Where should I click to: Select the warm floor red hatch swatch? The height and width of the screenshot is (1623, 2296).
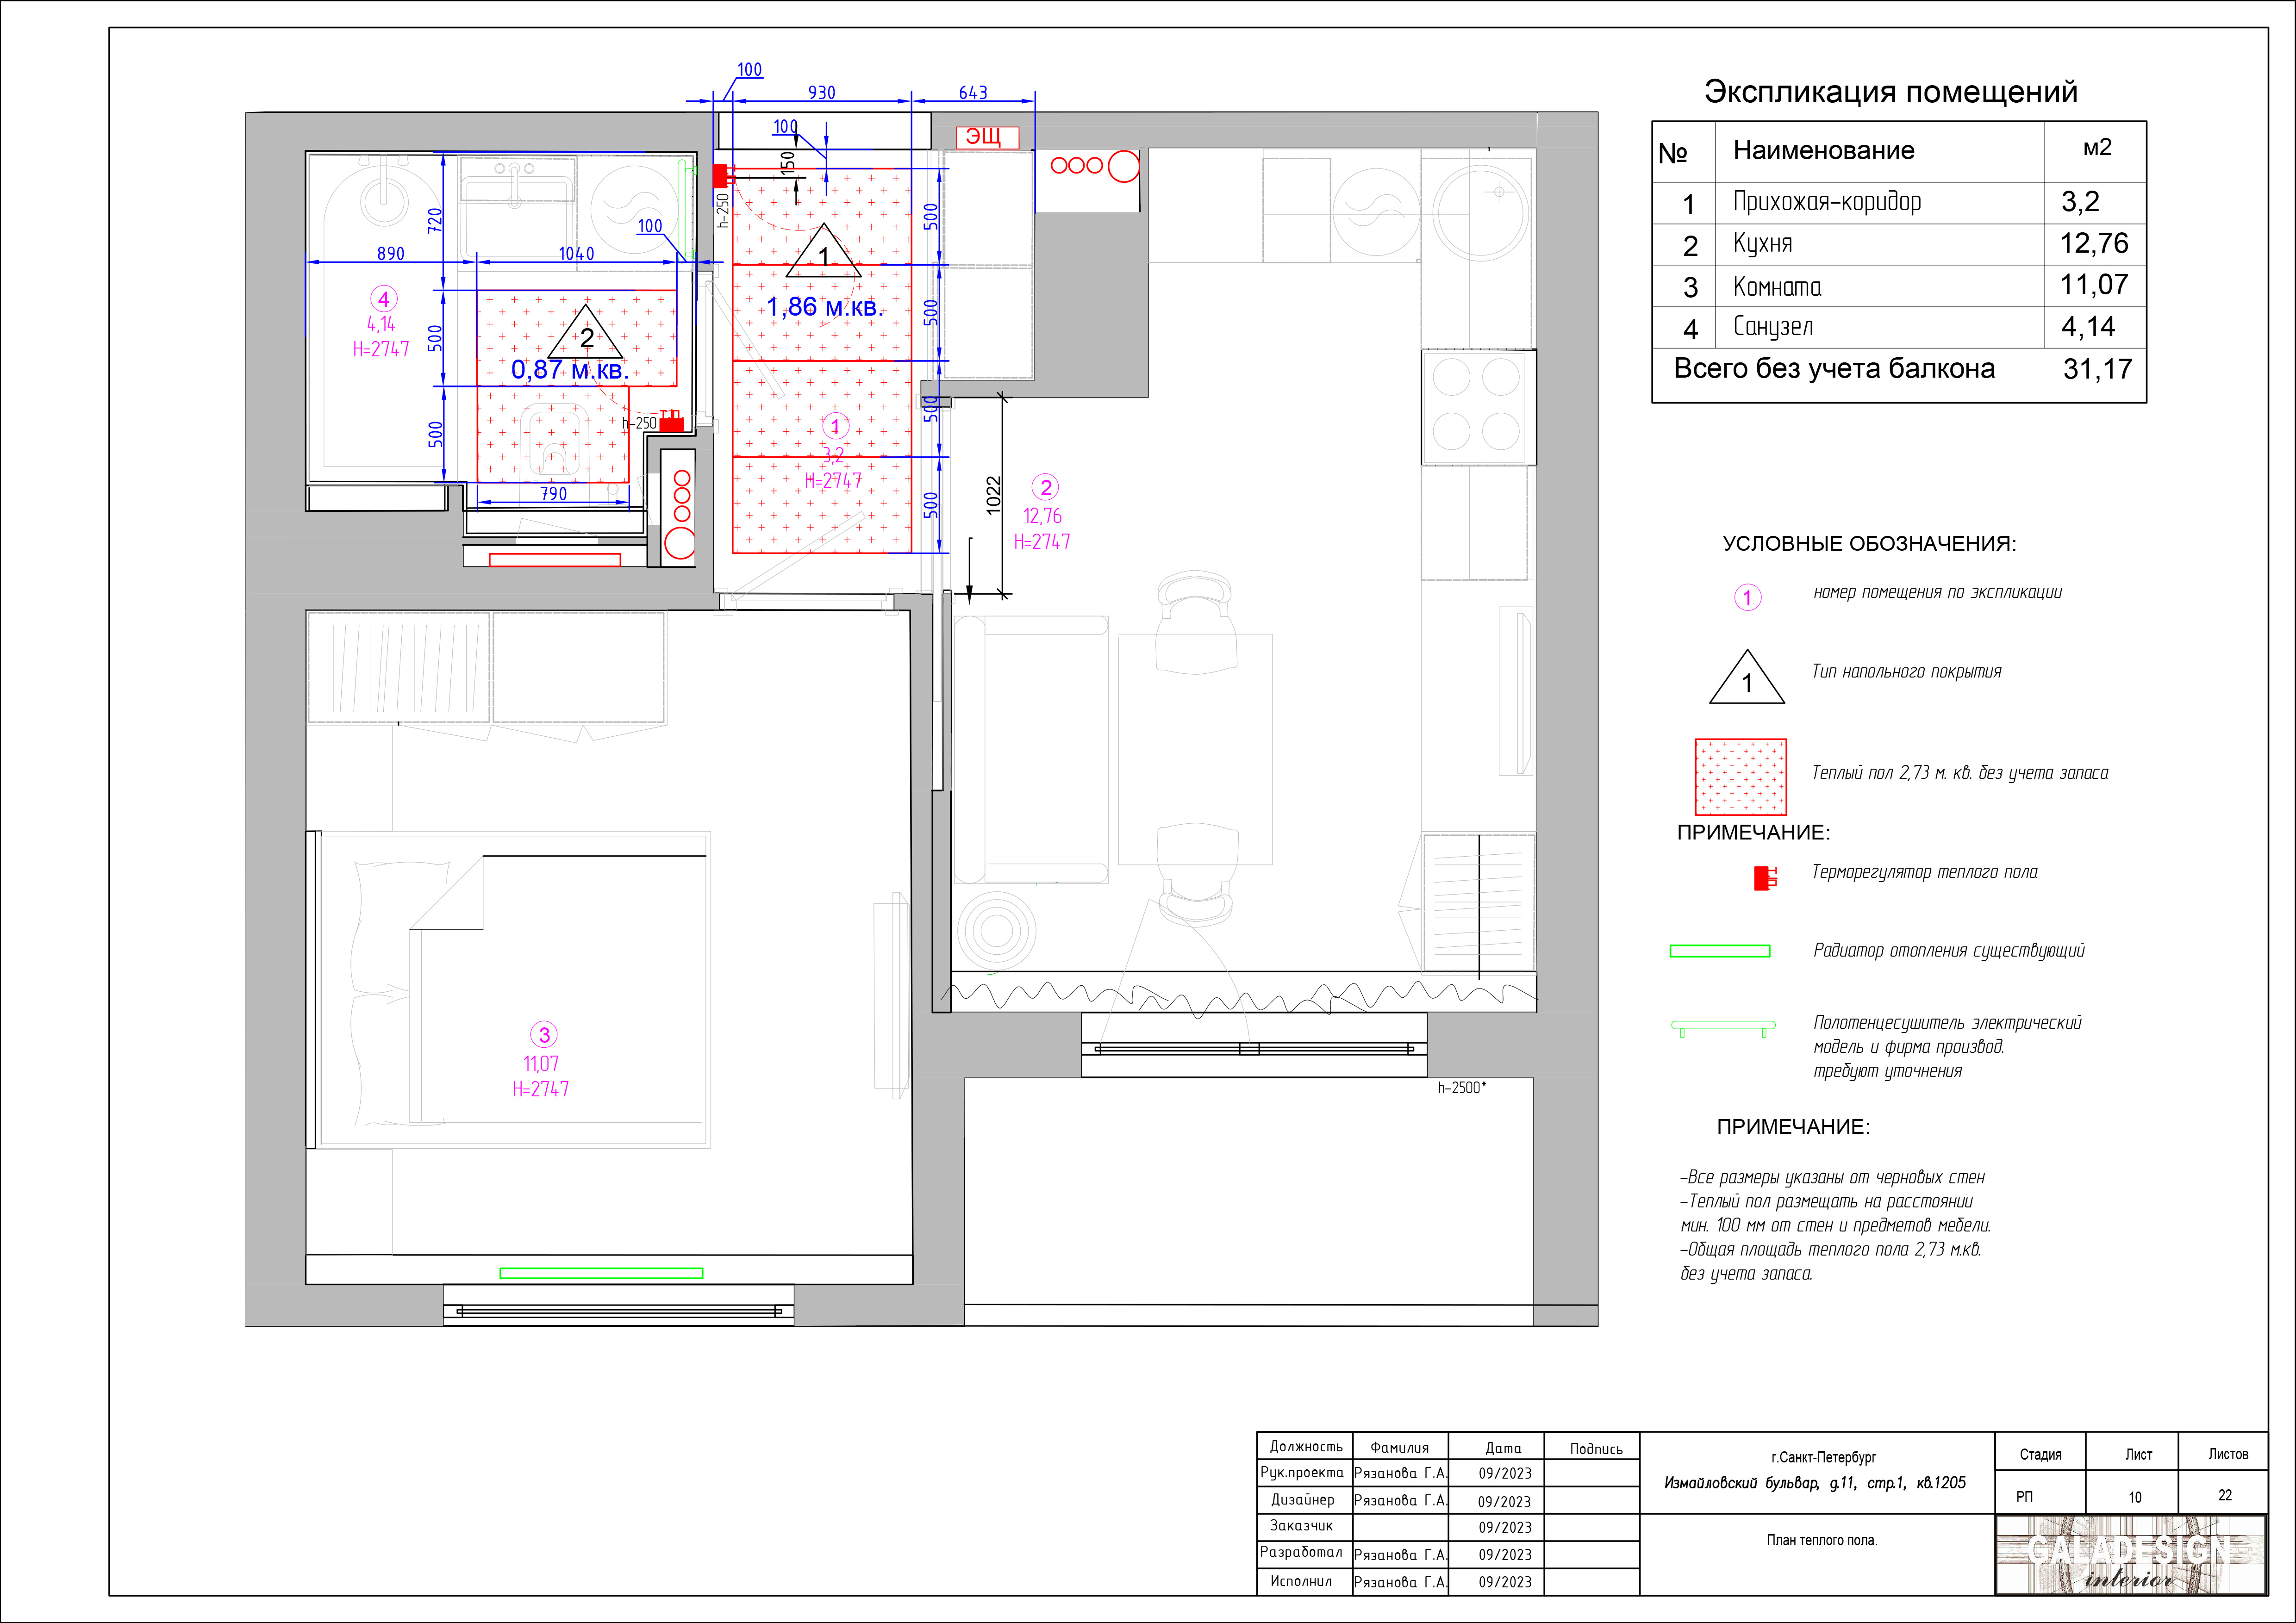(1740, 777)
